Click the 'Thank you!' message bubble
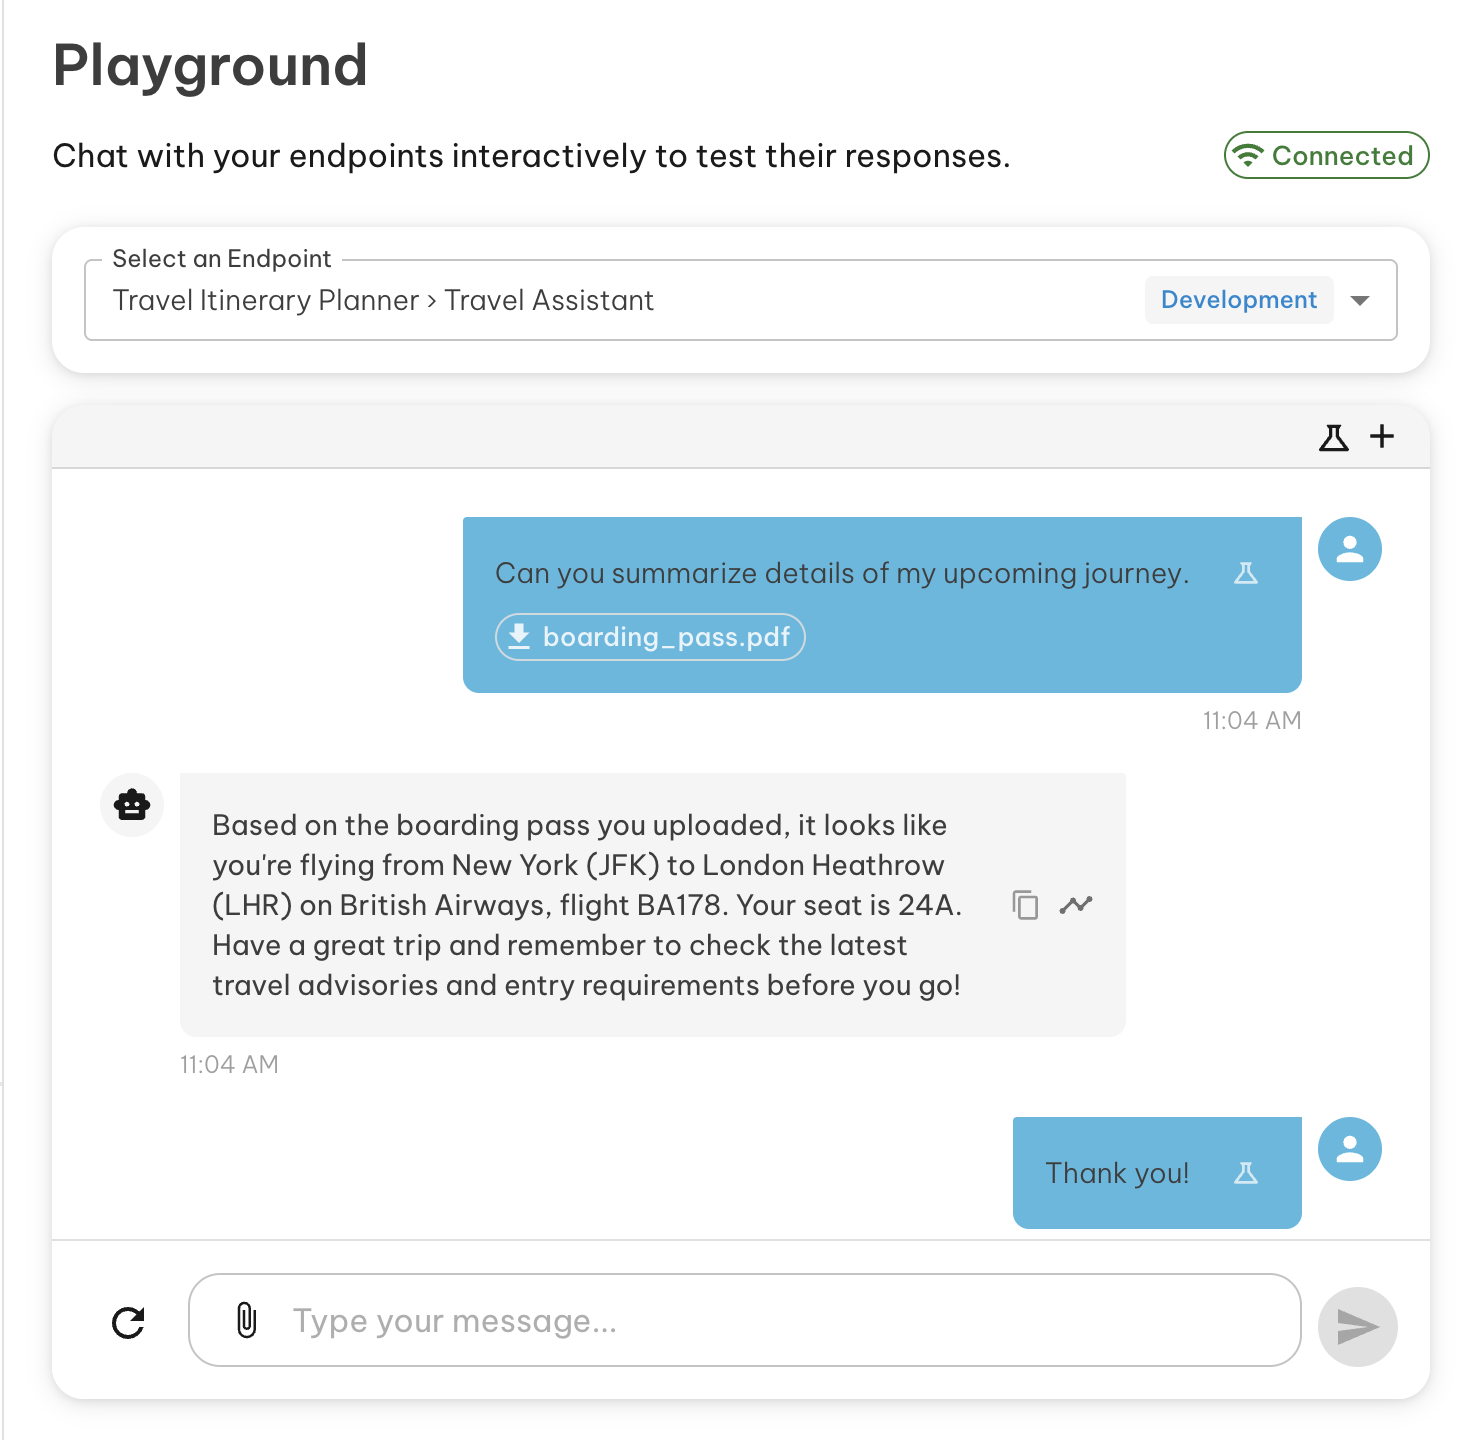 click(1117, 1173)
